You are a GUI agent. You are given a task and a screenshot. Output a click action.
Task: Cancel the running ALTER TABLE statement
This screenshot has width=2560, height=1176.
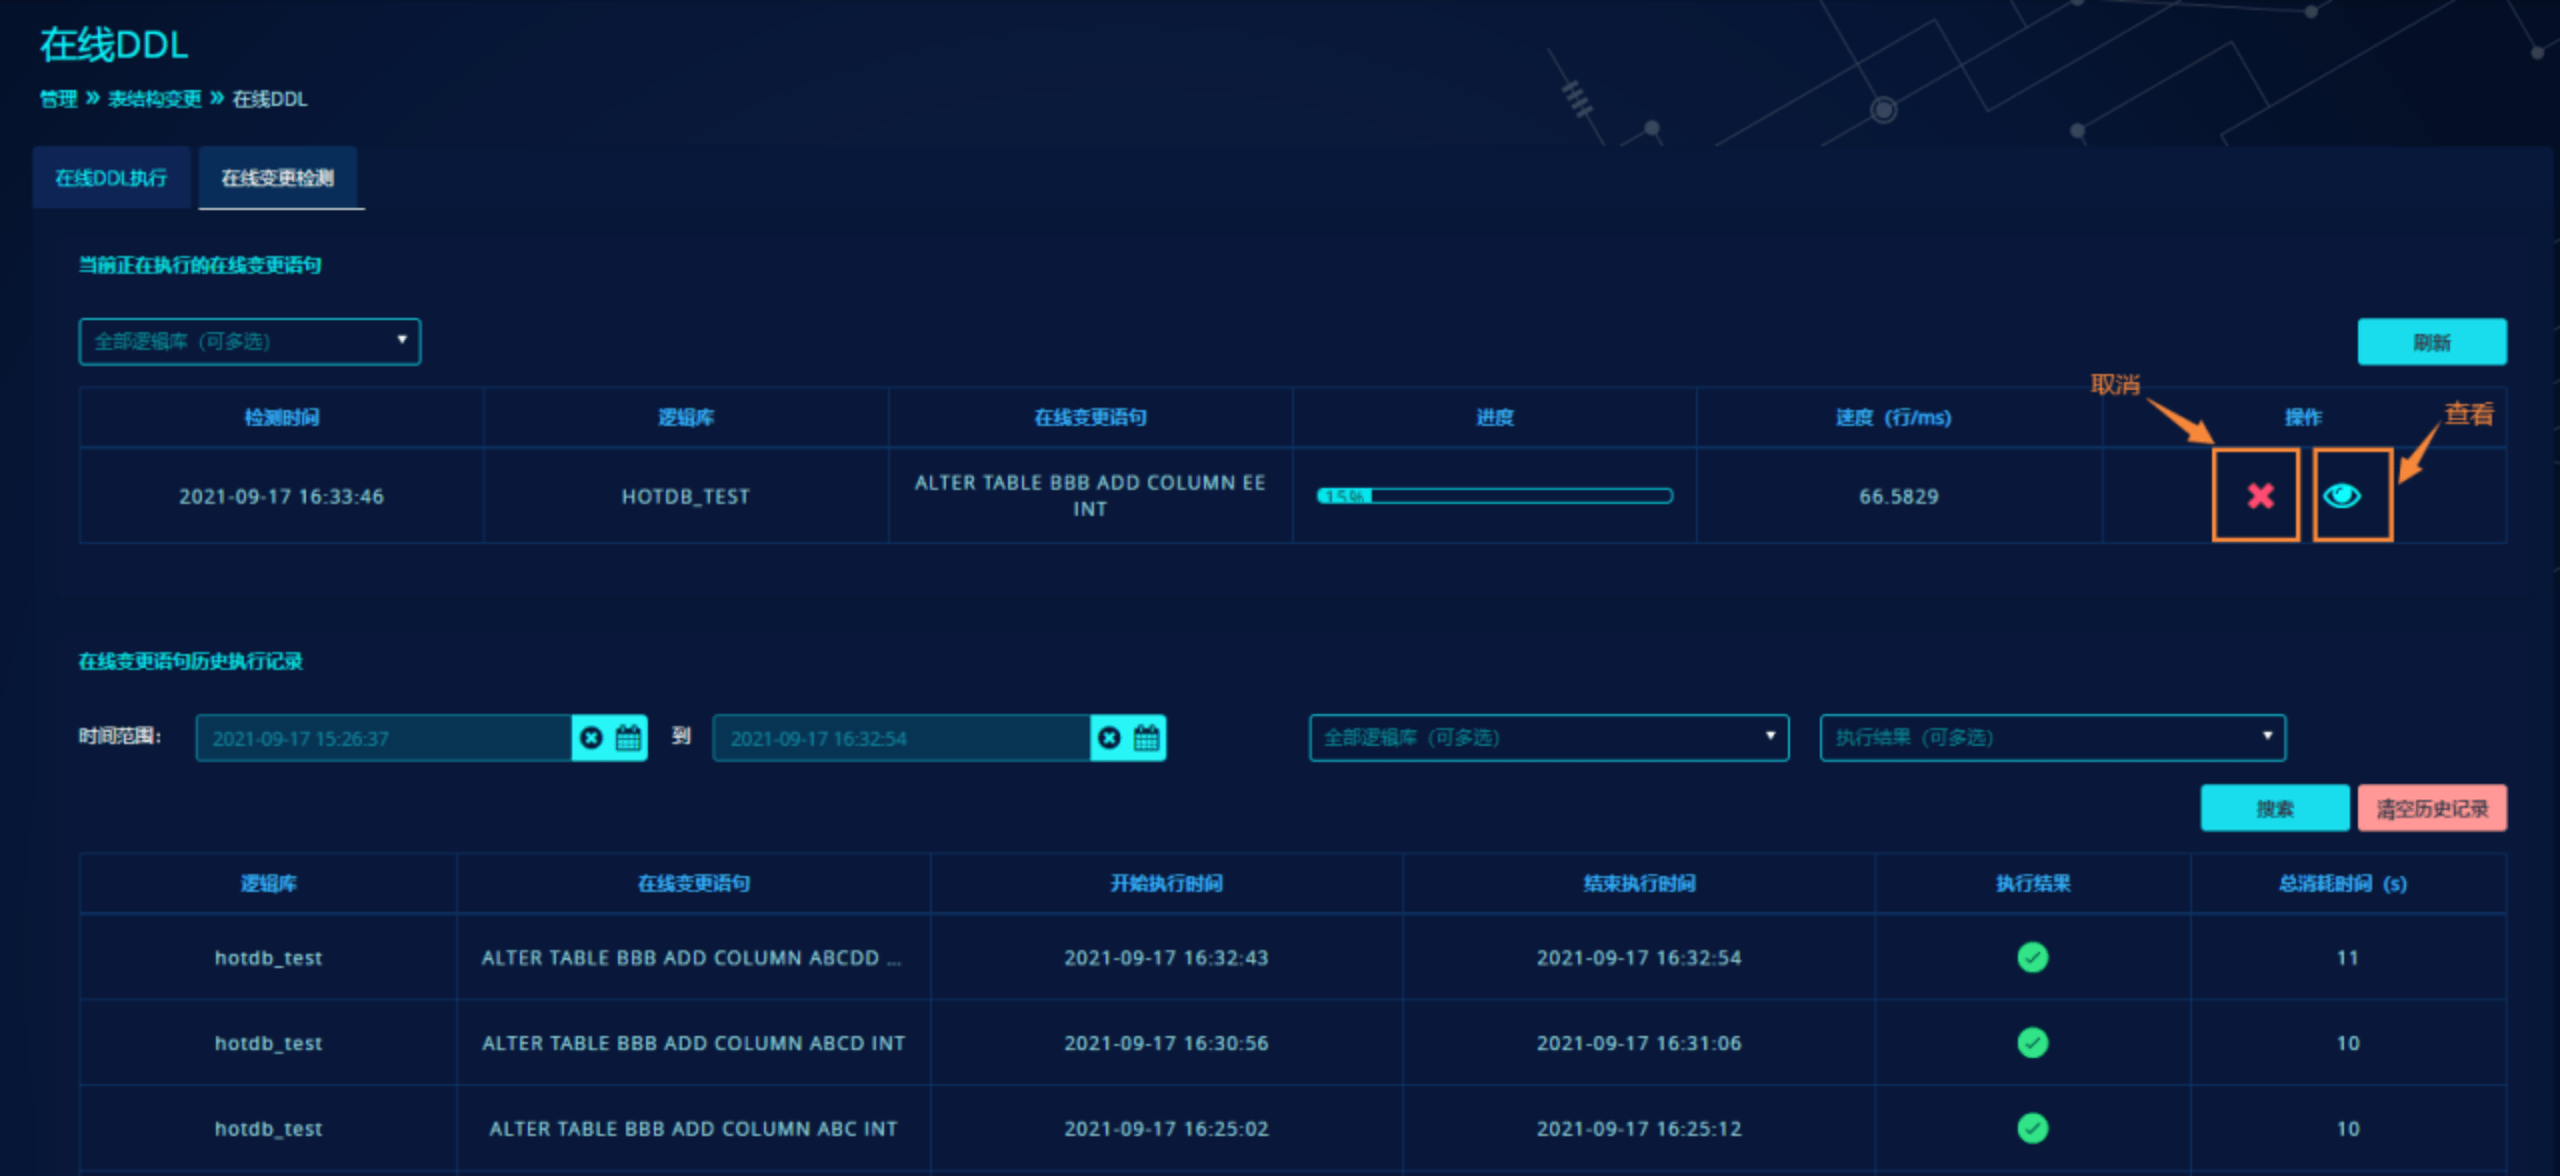pyautogui.click(x=2259, y=496)
